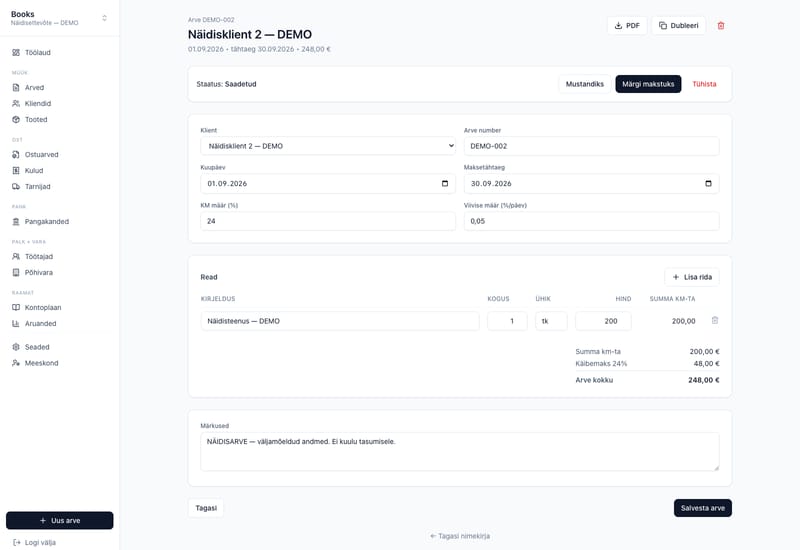Click the KM määr (%) field
The width and height of the screenshot is (800, 550).
pyautogui.click(x=328, y=221)
